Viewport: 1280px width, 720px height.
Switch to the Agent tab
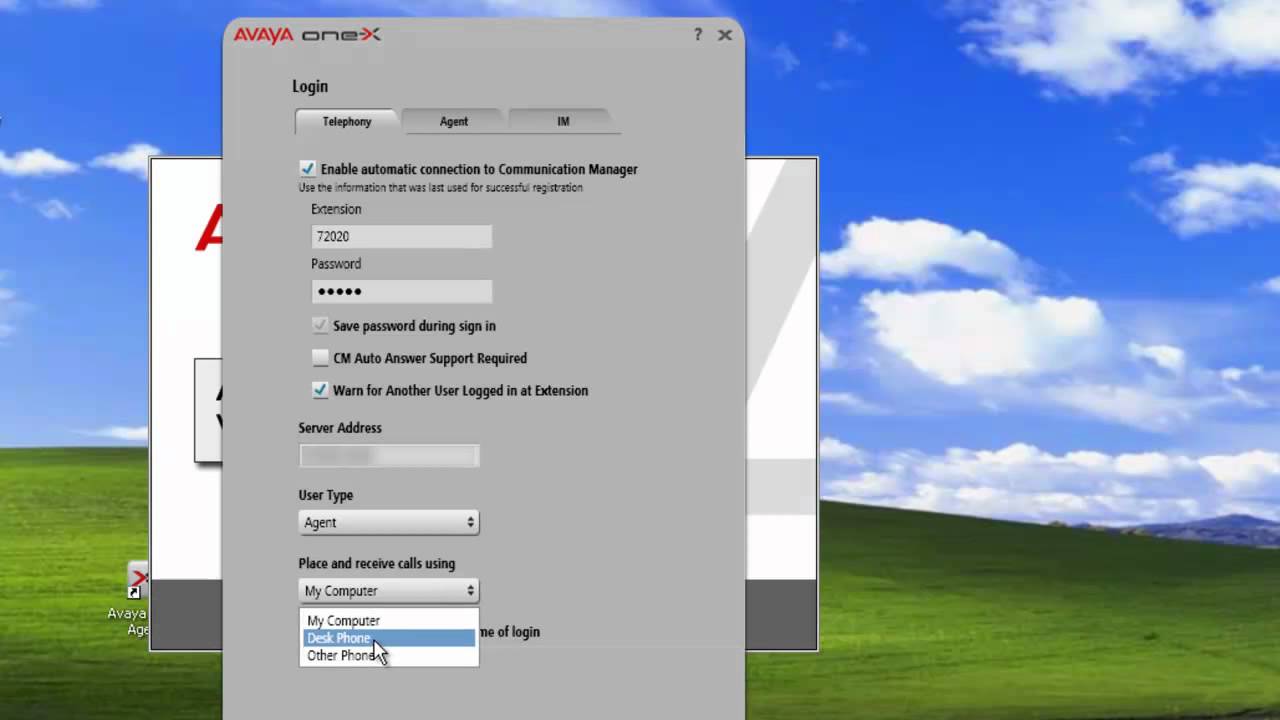coord(453,121)
